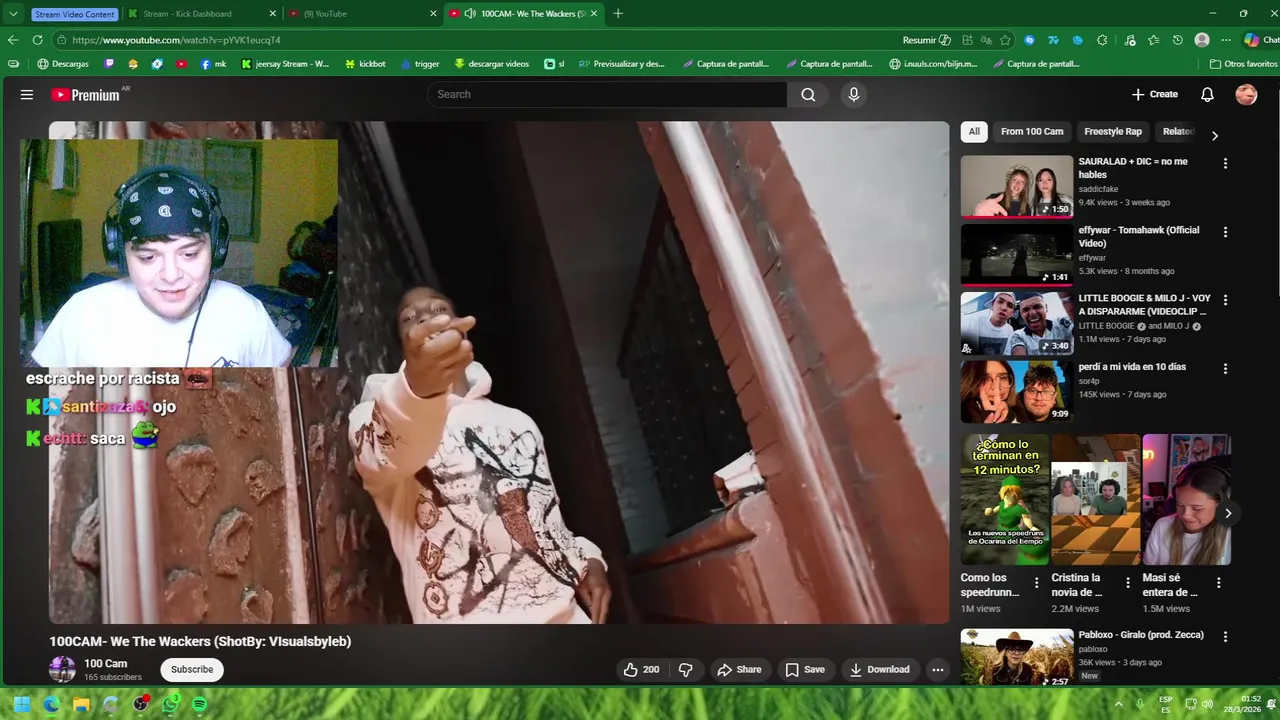Open the favorites list star icon
The image size is (1280, 720).
coord(1153,40)
